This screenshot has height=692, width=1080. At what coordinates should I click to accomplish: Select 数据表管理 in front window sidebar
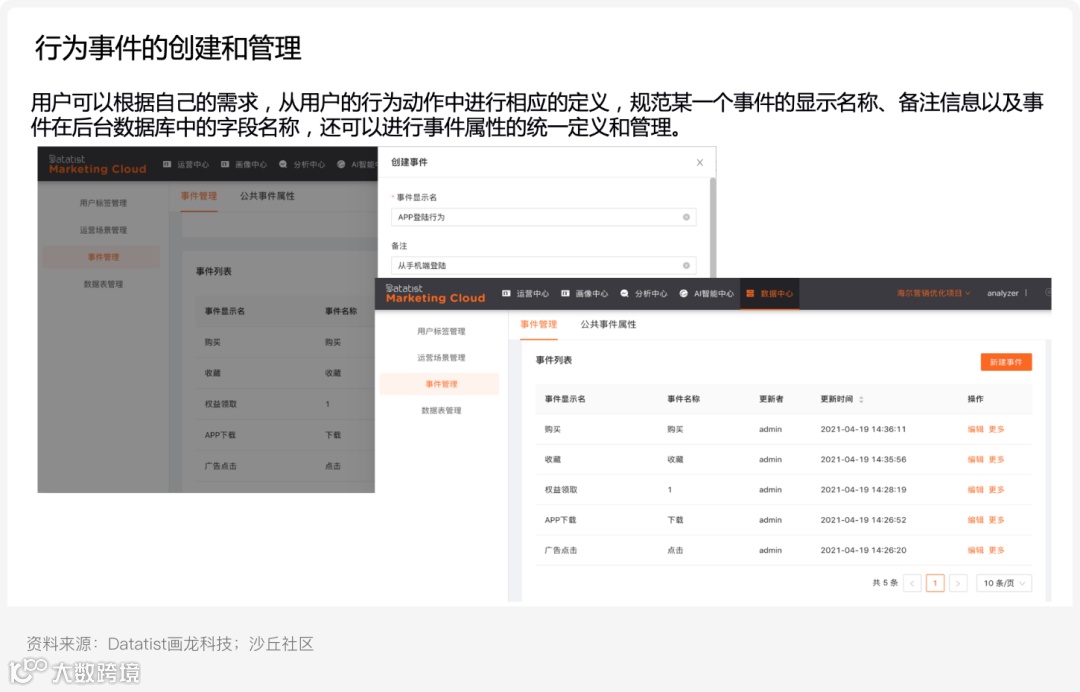click(441, 410)
